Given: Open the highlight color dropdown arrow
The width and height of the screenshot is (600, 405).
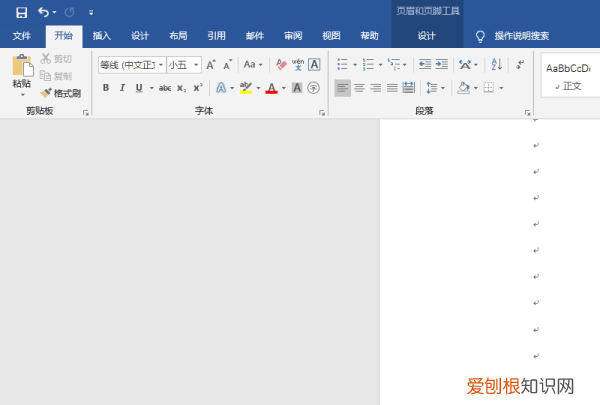Looking at the screenshot, I should pos(258,88).
